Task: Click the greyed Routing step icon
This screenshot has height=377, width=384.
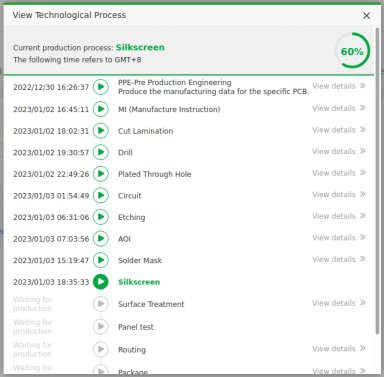Action: (101, 349)
